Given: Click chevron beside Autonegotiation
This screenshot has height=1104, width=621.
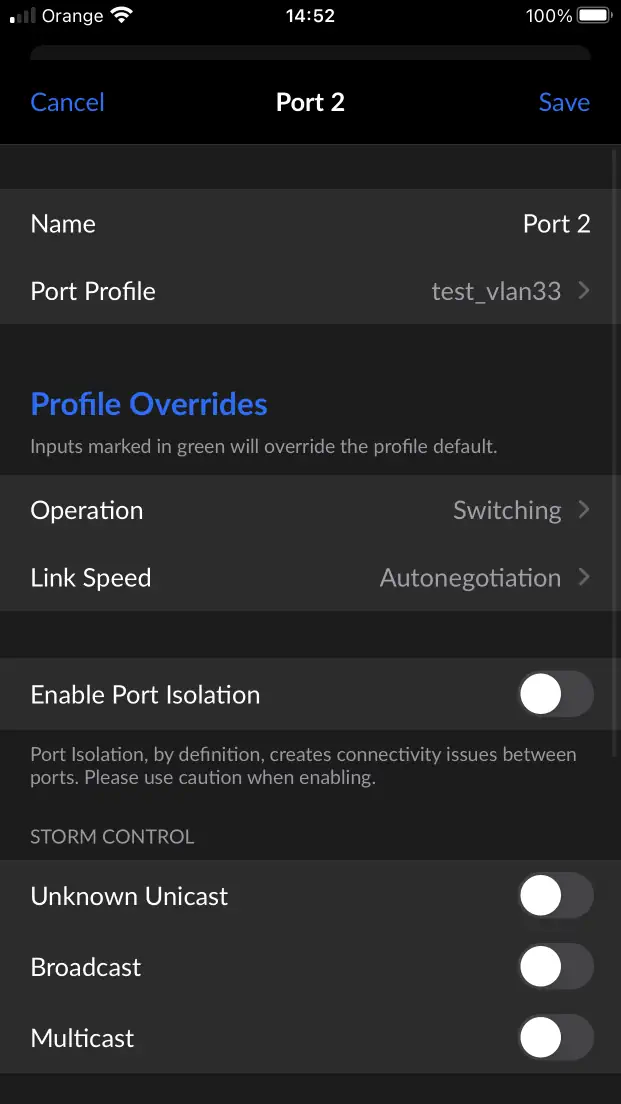Looking at the screenshot, I should (584, 578).
